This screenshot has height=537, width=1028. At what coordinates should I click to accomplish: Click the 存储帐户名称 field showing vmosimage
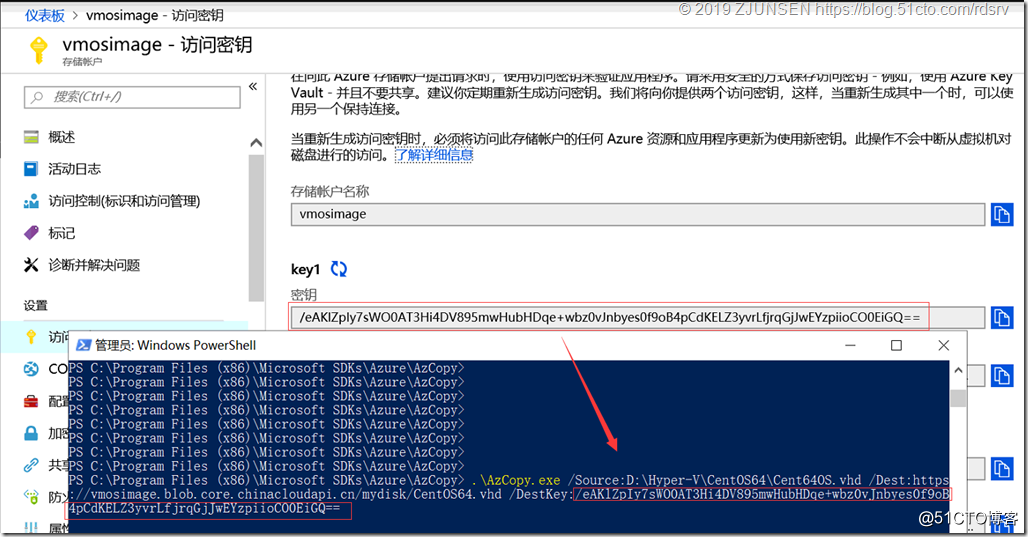pyautogui.click(x=637, y=214)
